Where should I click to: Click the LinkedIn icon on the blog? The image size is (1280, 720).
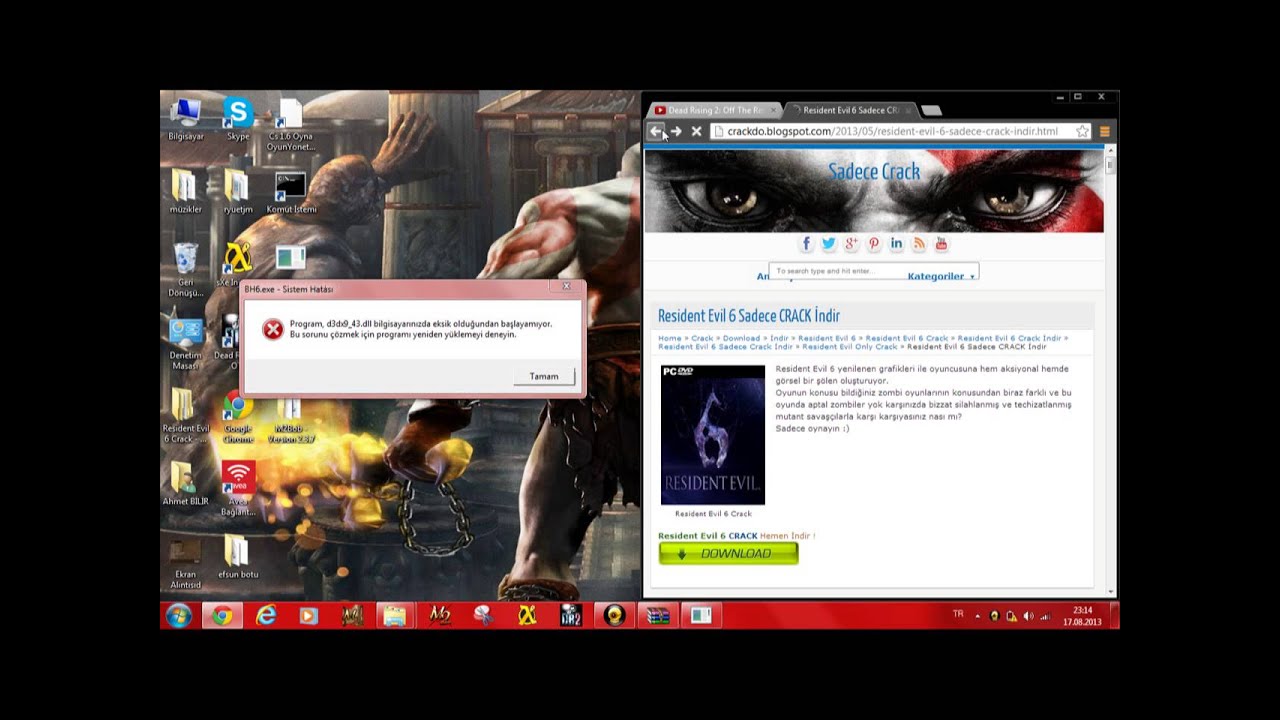pyautogui.click(x=896, y=244)
